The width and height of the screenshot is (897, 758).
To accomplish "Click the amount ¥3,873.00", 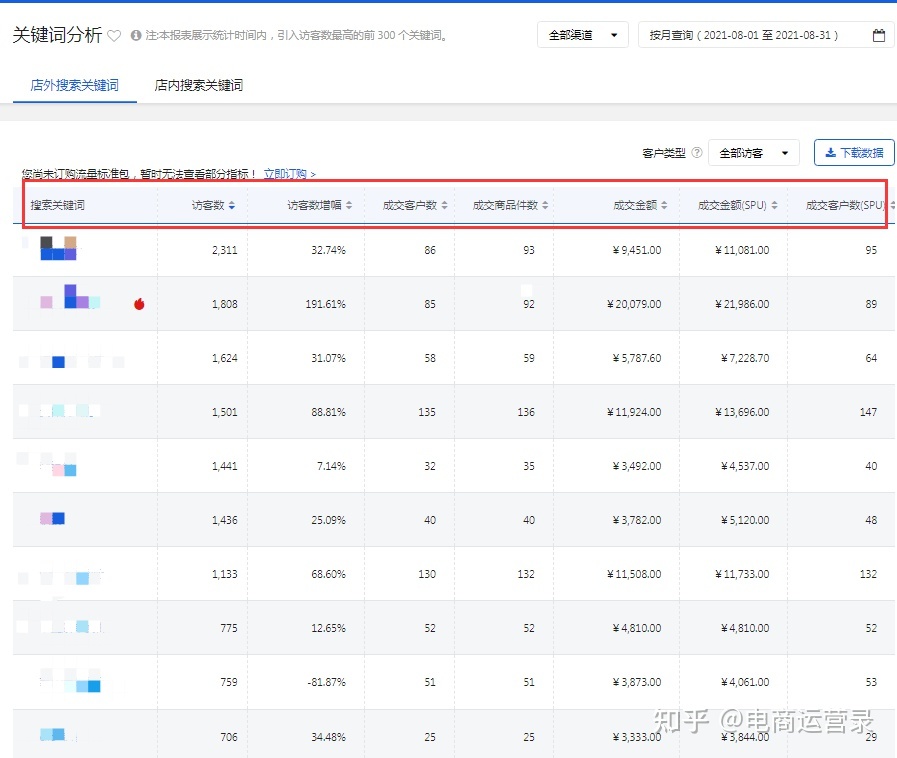I will pos(637,682).
